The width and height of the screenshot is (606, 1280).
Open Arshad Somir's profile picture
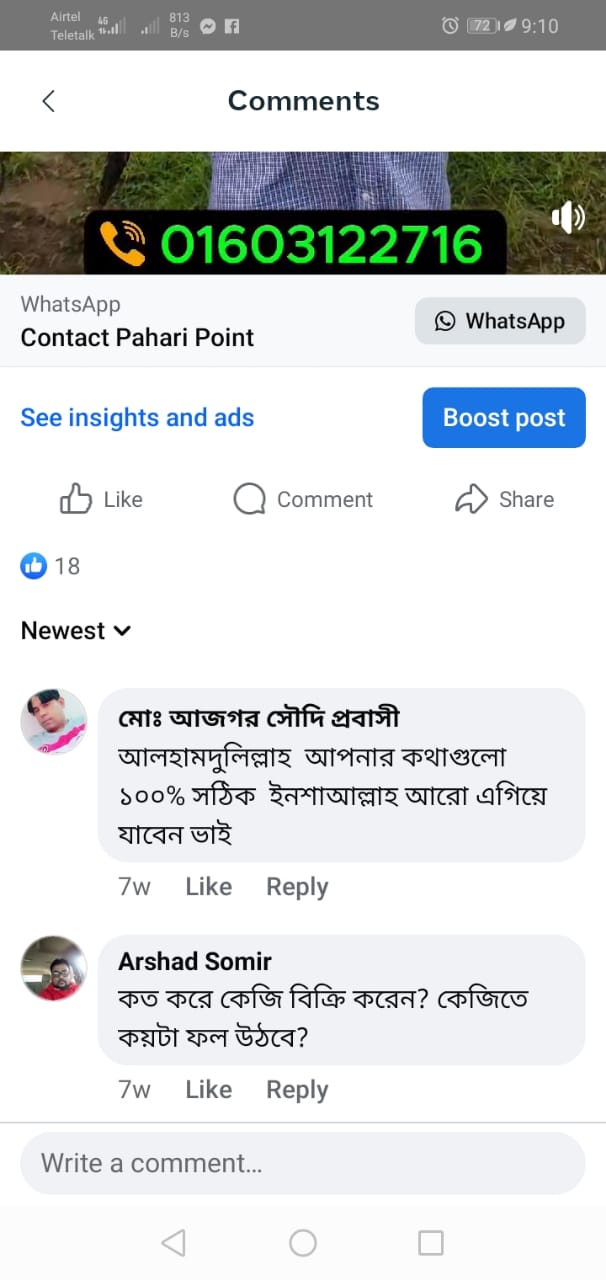[x=53, y=968]
